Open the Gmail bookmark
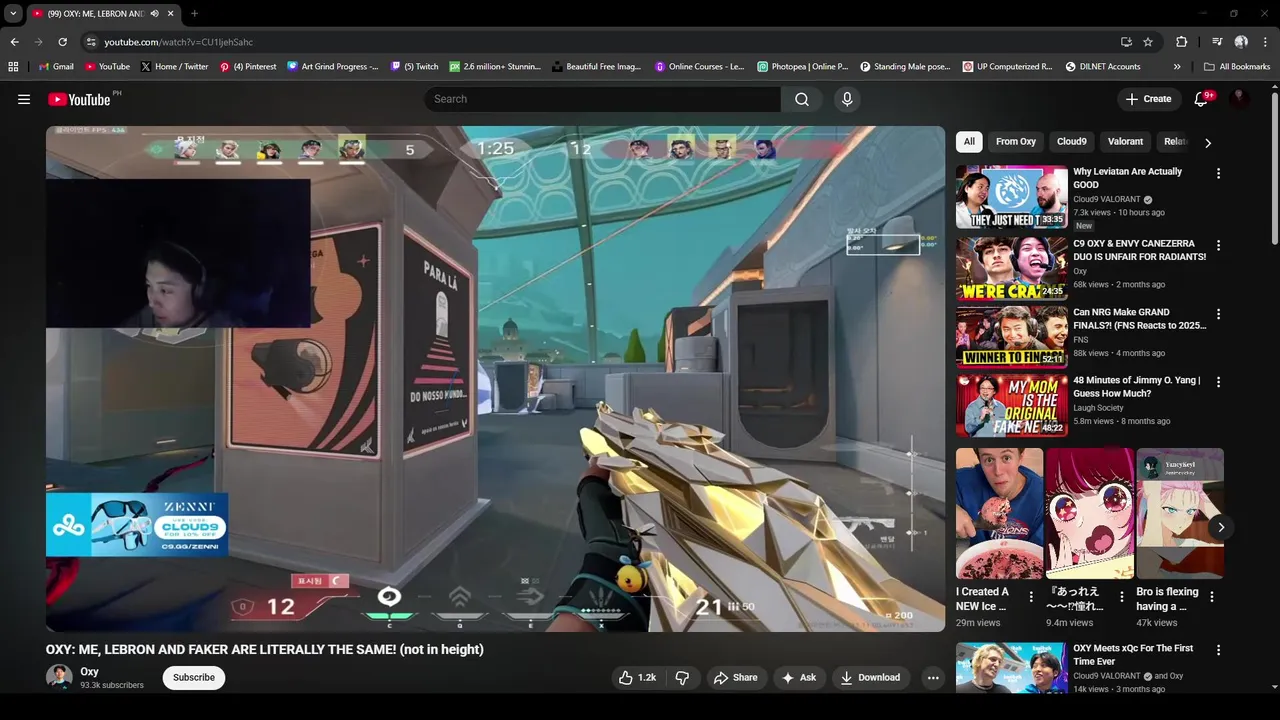Viewport: 1280px width, 720px height. pyautogui.click(x=55, y=67)
